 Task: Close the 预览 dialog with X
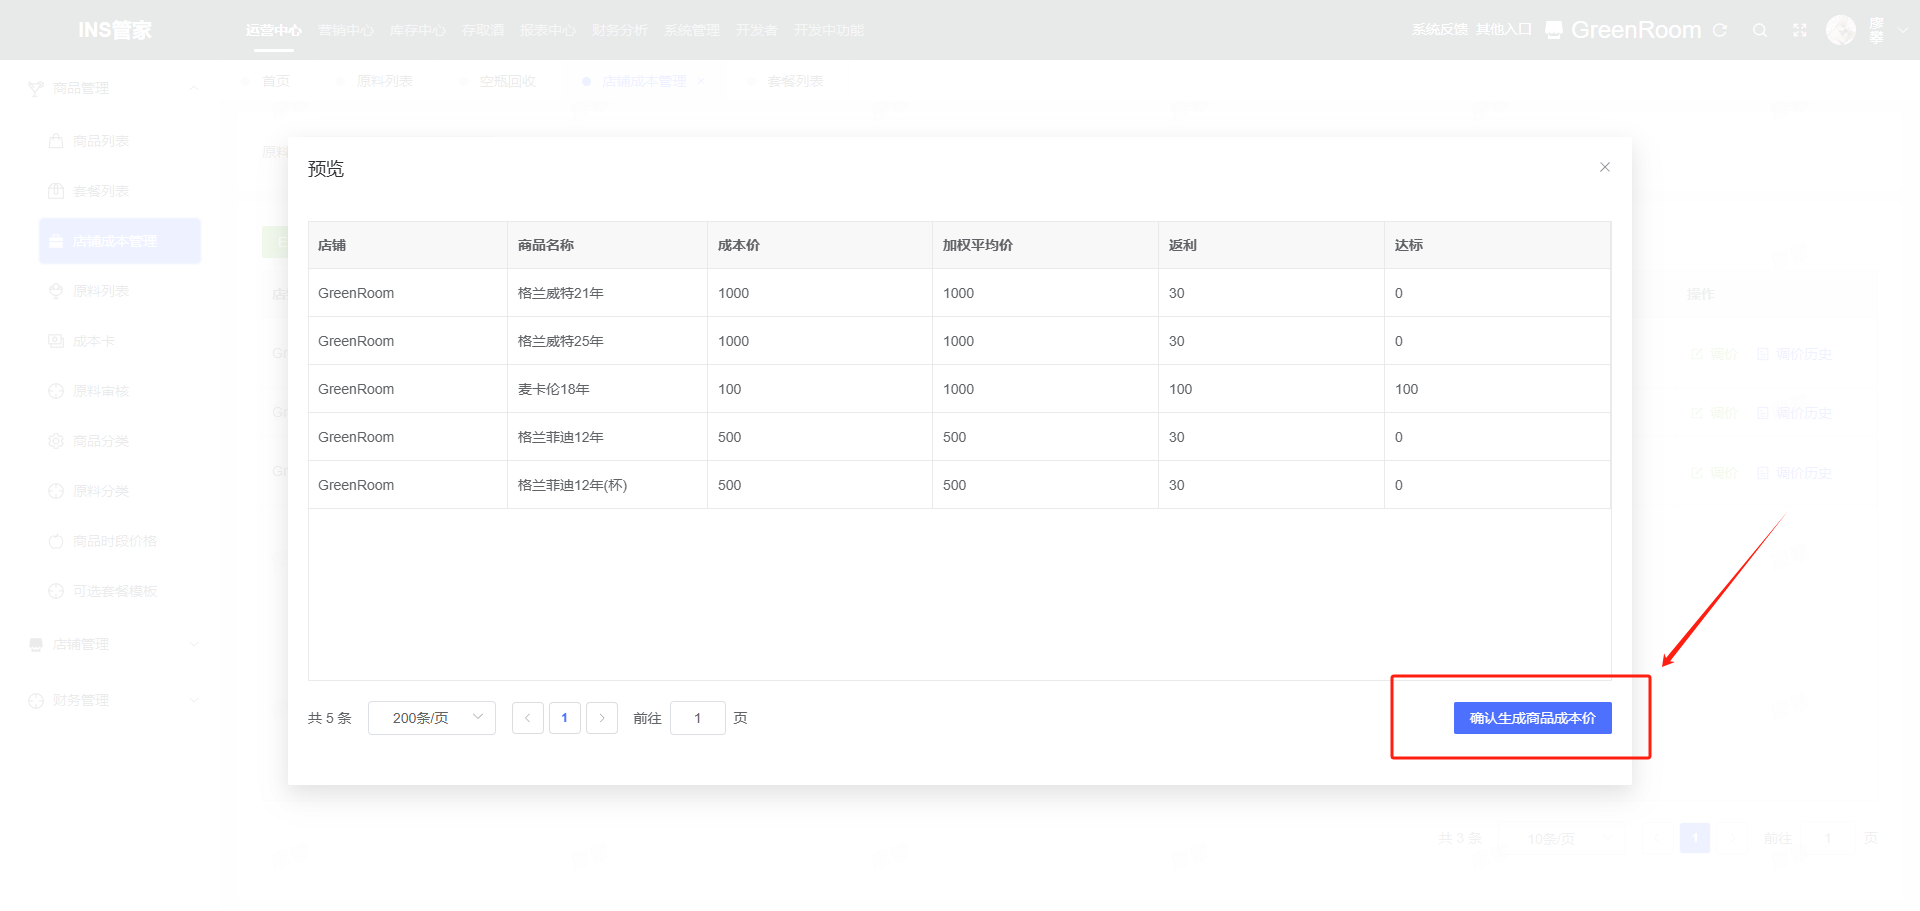(1605, 167)
